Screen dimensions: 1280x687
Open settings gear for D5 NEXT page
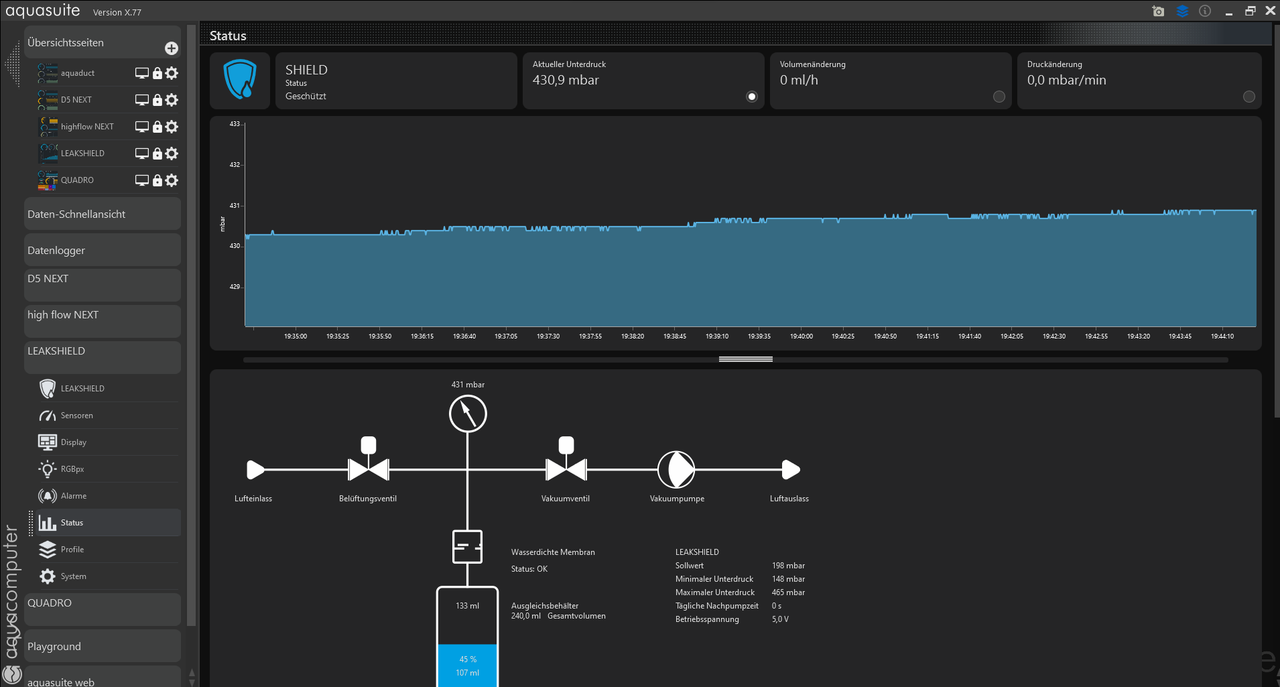point(172,100)
